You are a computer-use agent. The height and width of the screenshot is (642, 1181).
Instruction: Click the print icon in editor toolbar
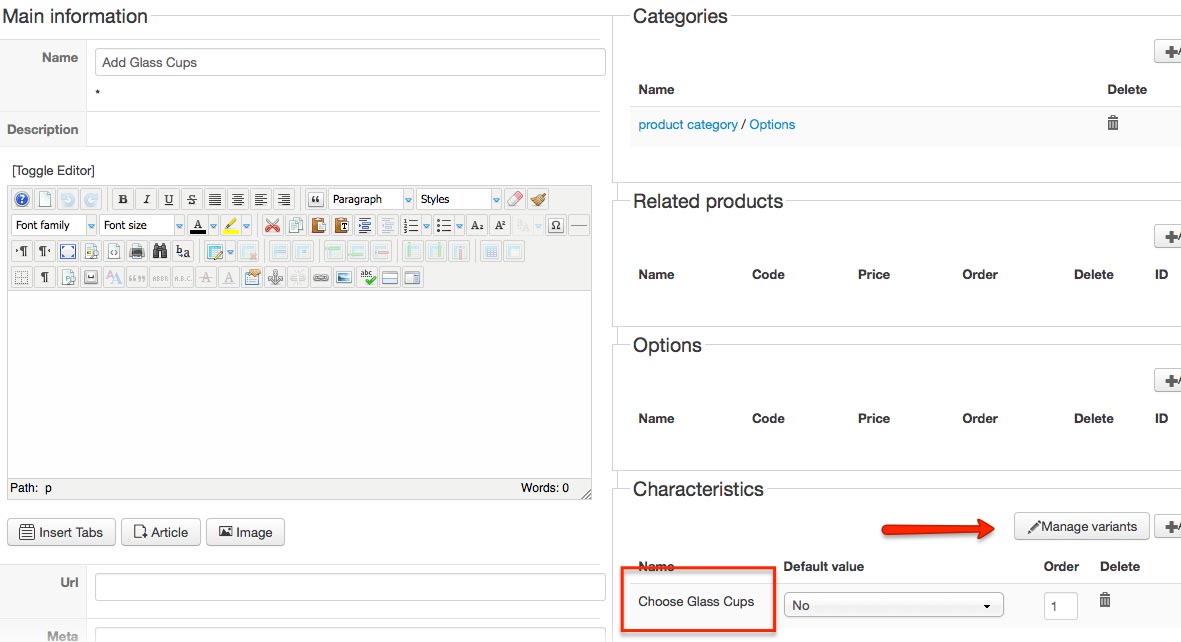coord(137,251)
